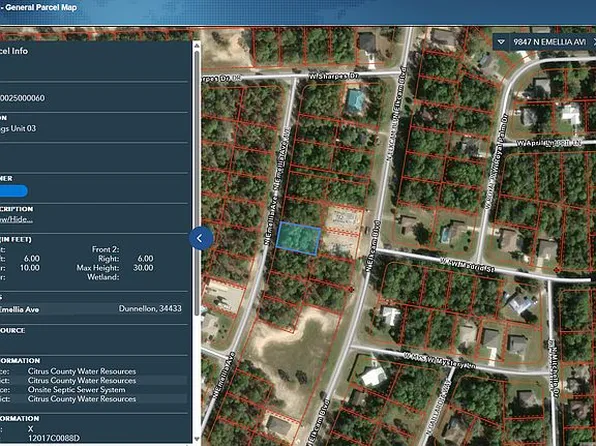Click the 'Front 2:' label
Image resolution: width=596 pixels, height=446 pixels.
[x=105, y=249]
